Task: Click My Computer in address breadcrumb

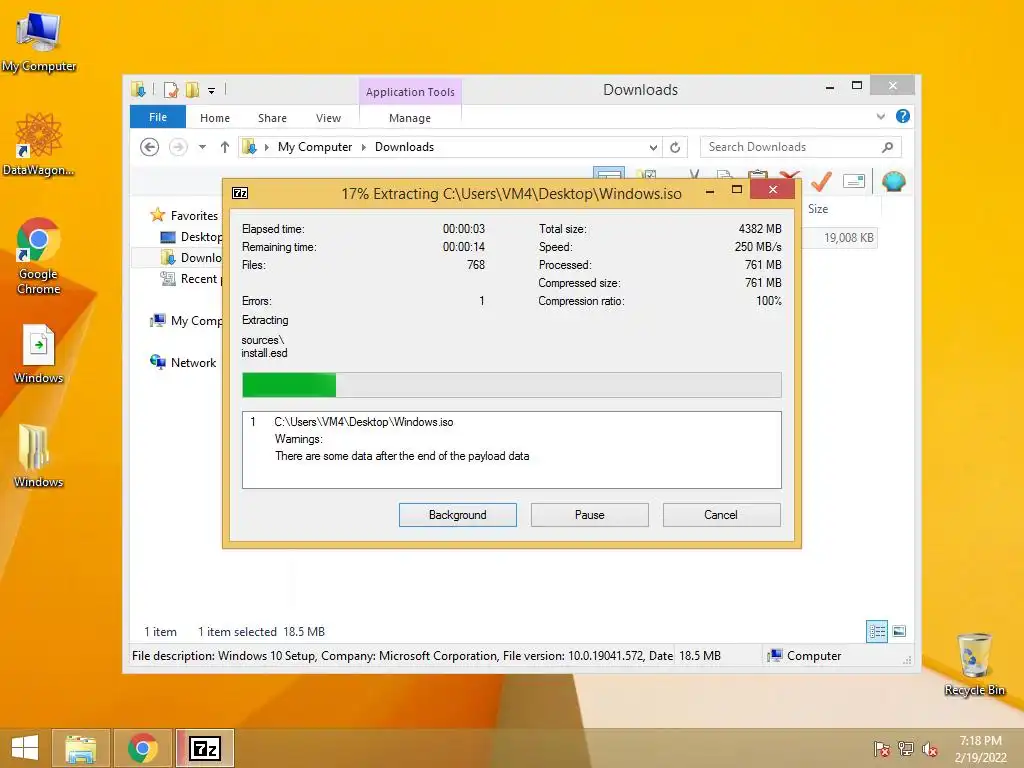Action: 315,147
